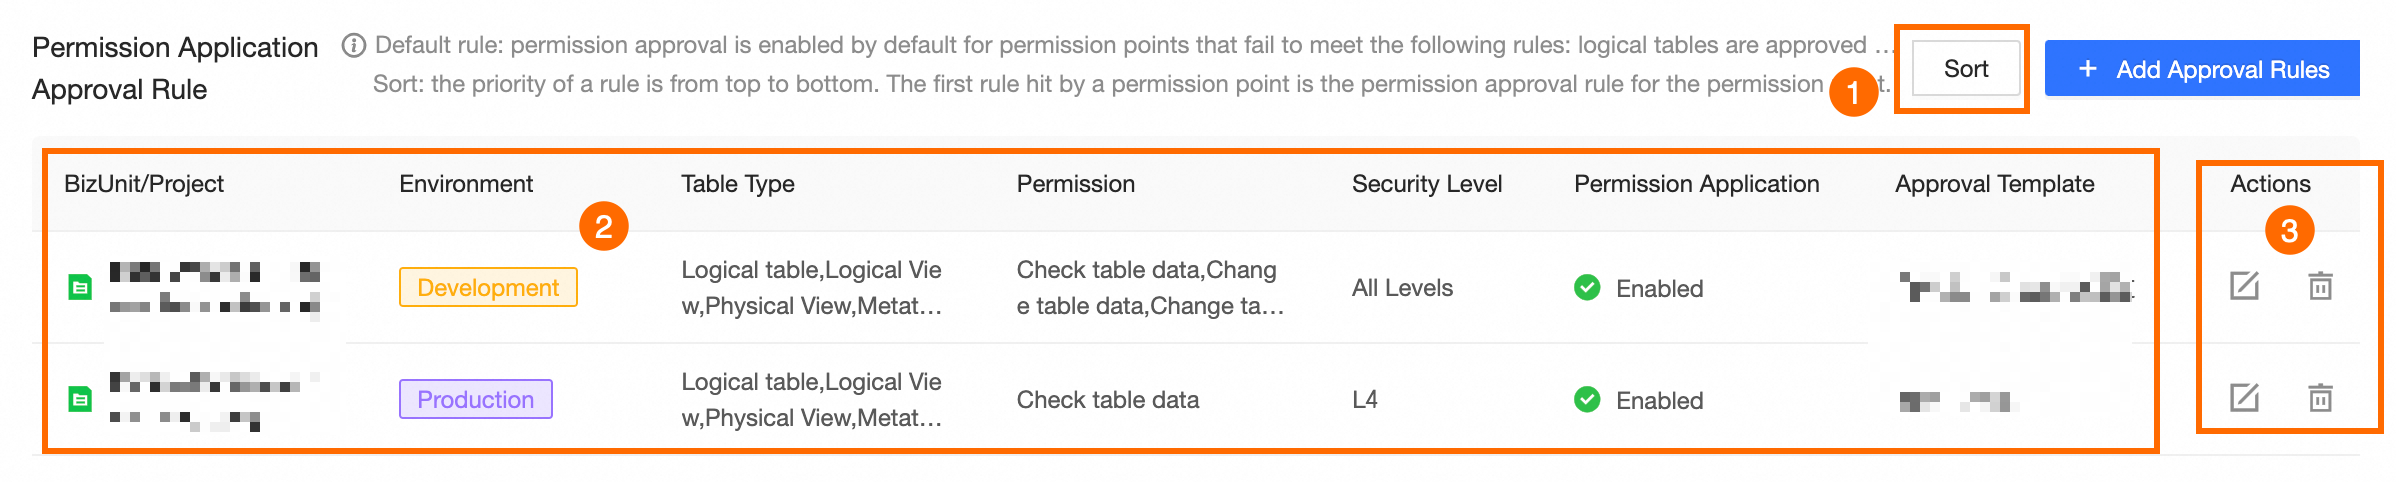
Task: Click the BizUnit/Project column header
Action: 144,184
